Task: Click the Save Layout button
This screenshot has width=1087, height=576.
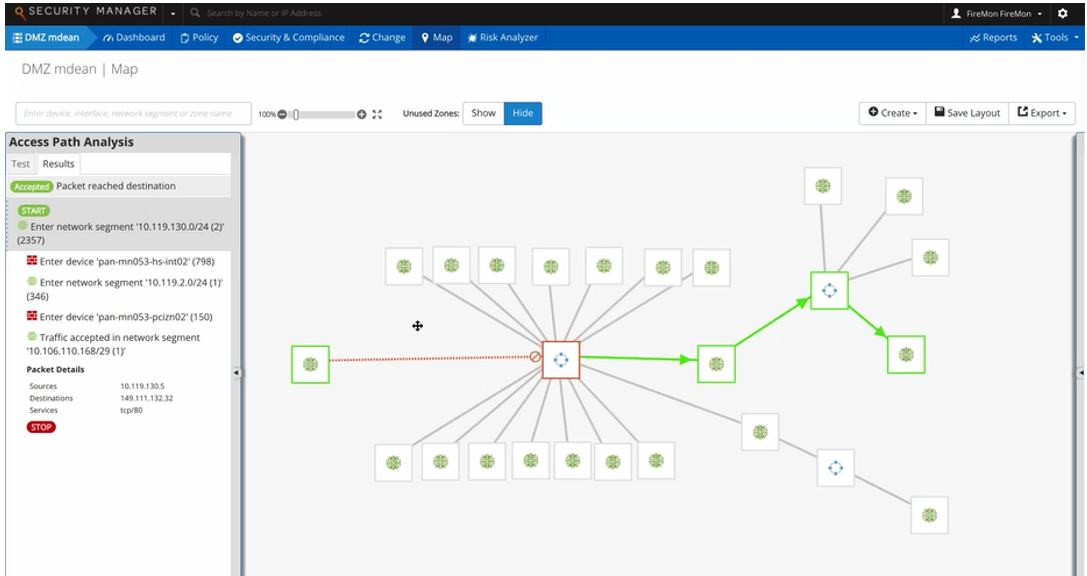Action: 967,113
